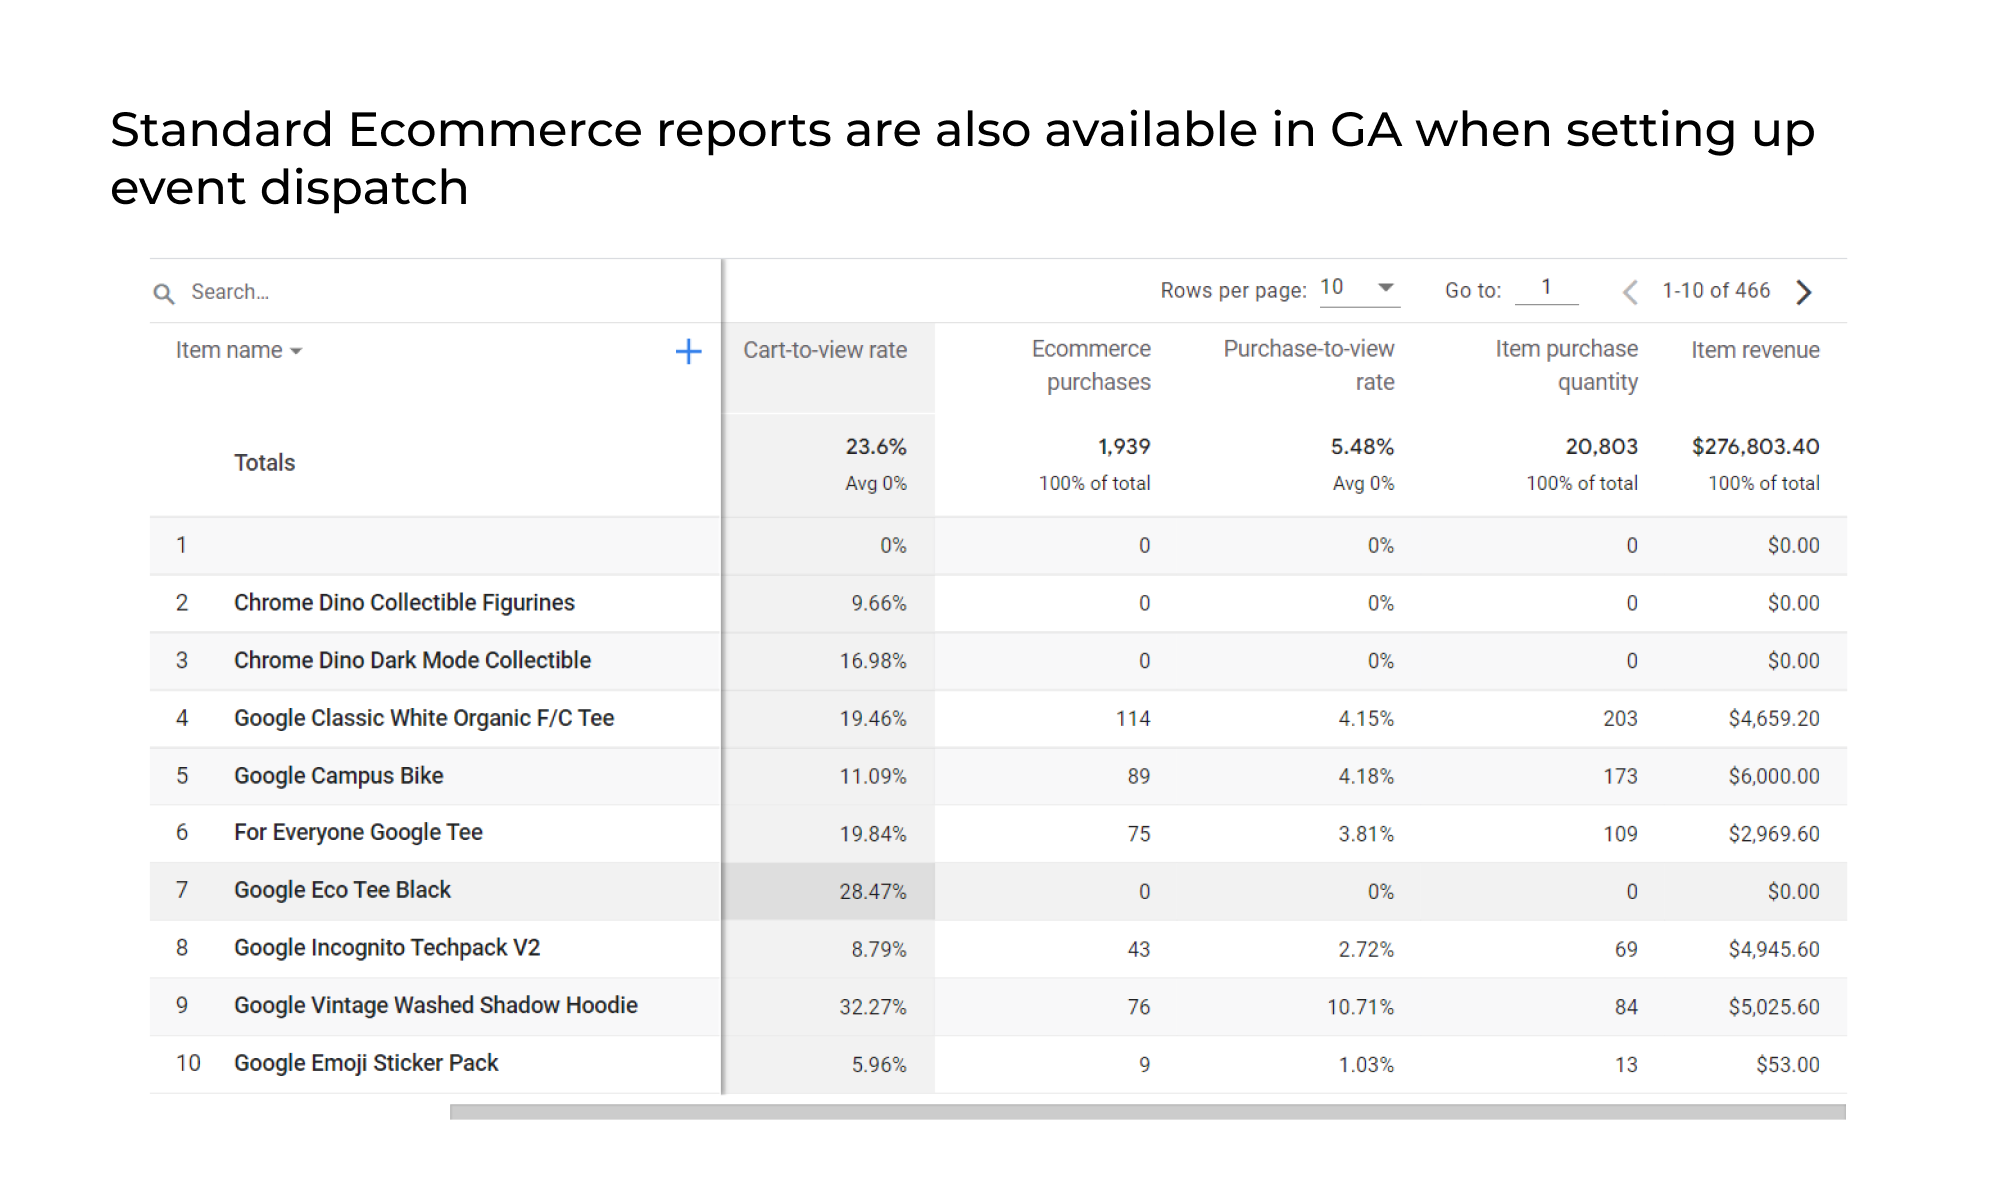Click total cart-to-view rate 23.6%
Screen dimensions: 2000x1200
[x=876, y=446]
